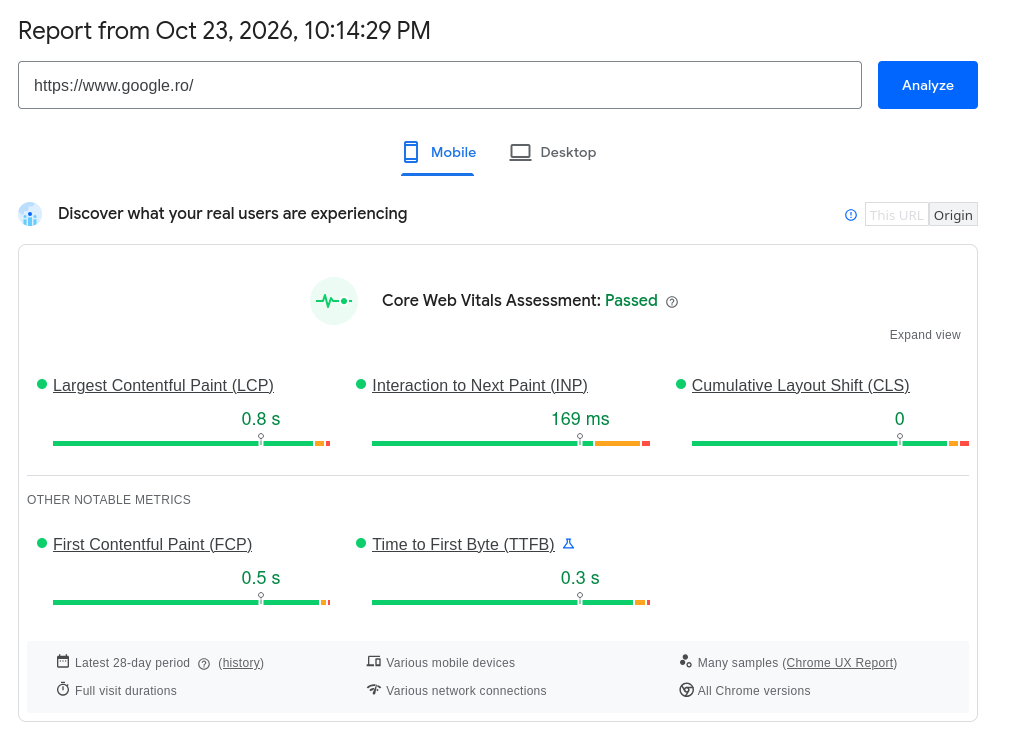Click the Analyze button
The image size is (1021, 743).
(x=927, y=85)
